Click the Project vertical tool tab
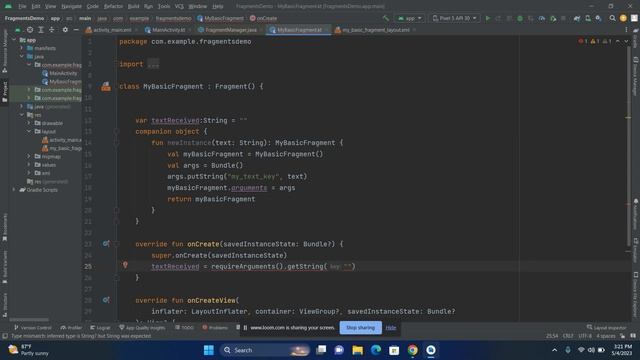Viewport: 640px width, 360px height. point(4,92)
